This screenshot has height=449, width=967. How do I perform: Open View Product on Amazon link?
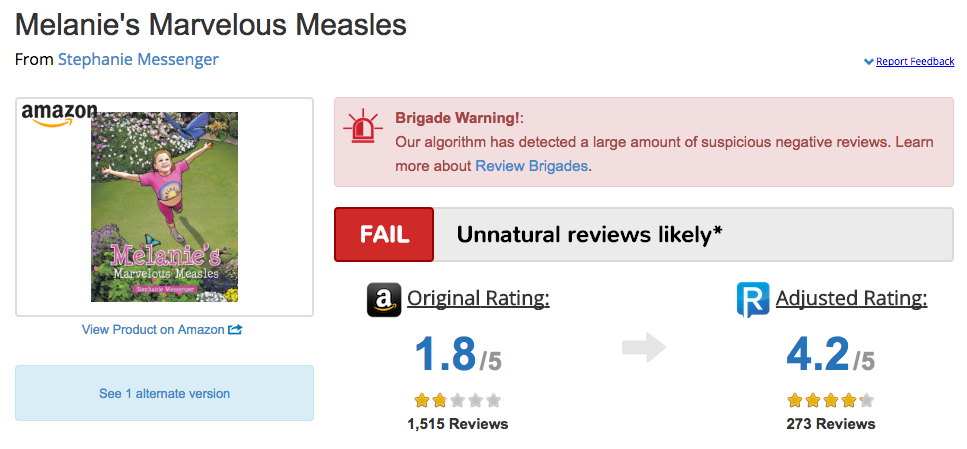[153, 329]
